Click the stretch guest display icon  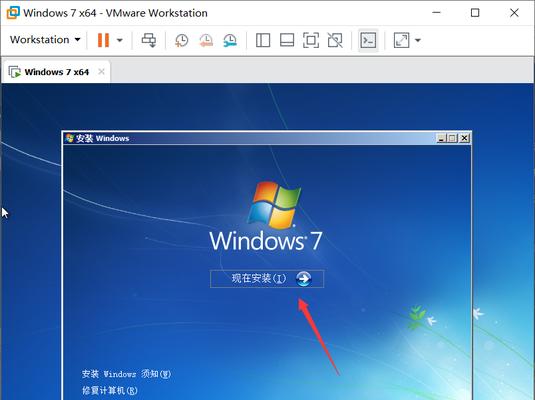pos(401,40)
